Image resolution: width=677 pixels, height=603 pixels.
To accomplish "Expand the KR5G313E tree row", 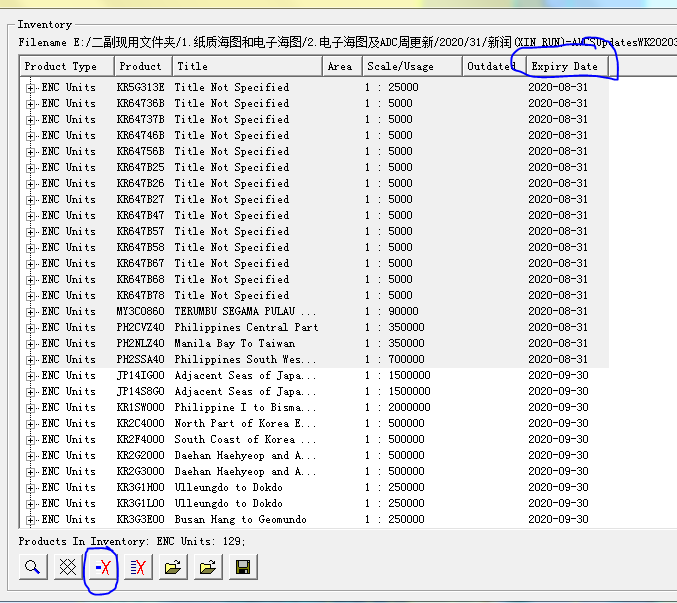I will point(30,88).
